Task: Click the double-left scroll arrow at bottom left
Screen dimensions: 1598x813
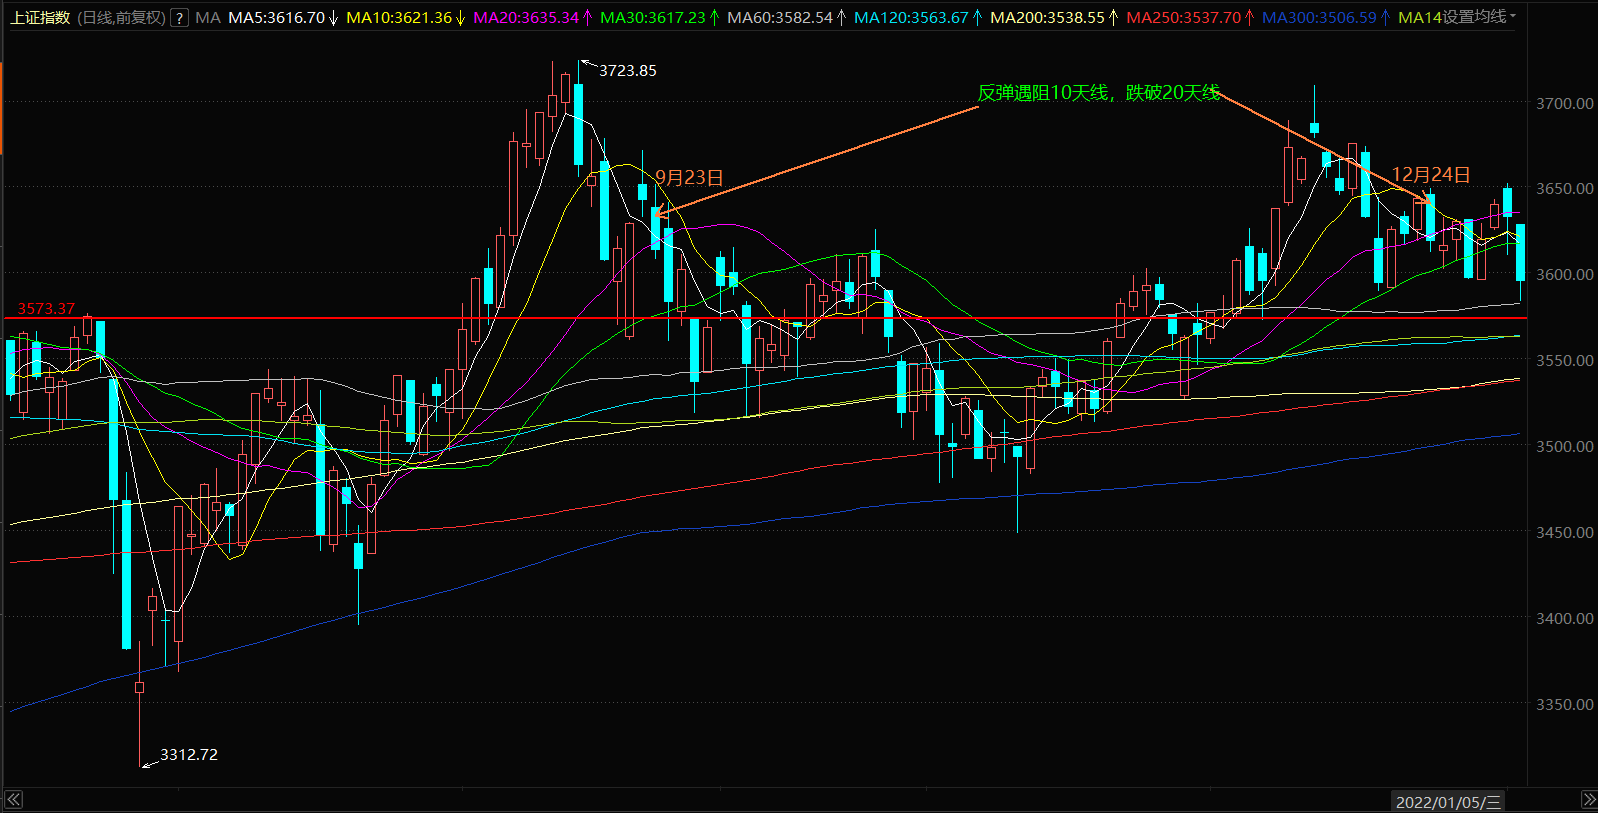Action: (x=13, y=799)
